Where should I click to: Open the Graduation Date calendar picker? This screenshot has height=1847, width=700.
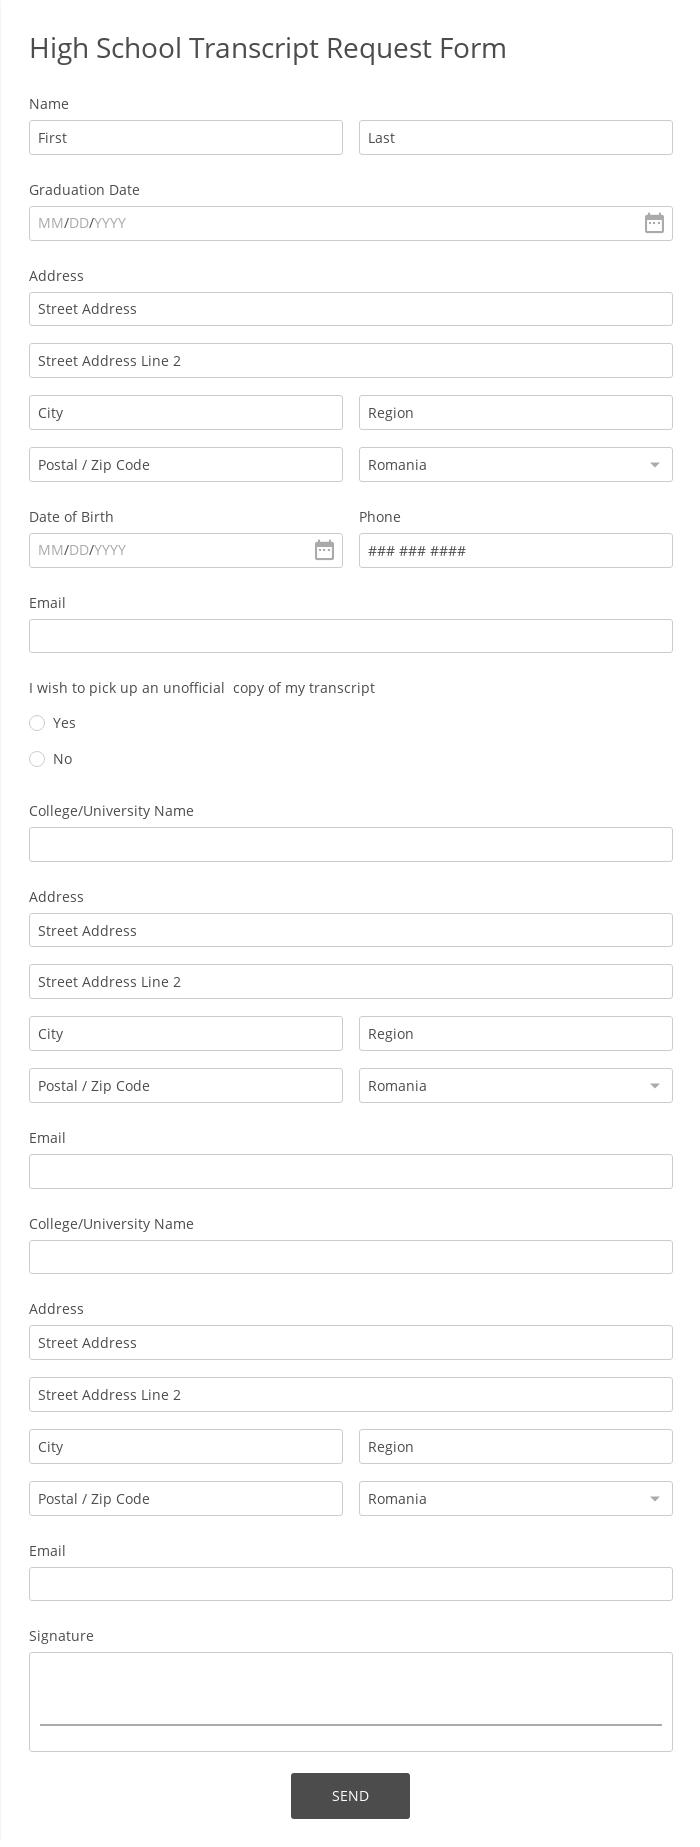(654, 223)
